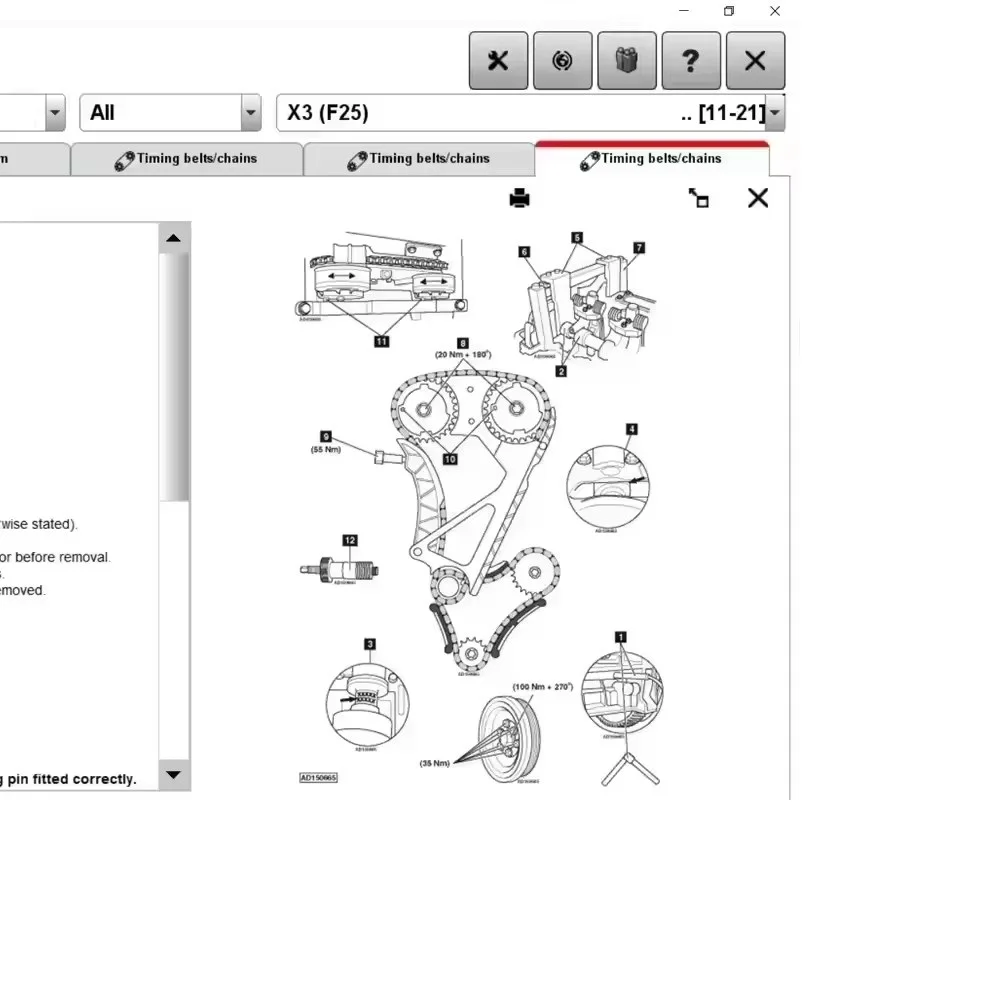Switch to the first Timing belts/chains tab
Viewport: 1000px width, 1000px height.
click(x=186, y=159)
